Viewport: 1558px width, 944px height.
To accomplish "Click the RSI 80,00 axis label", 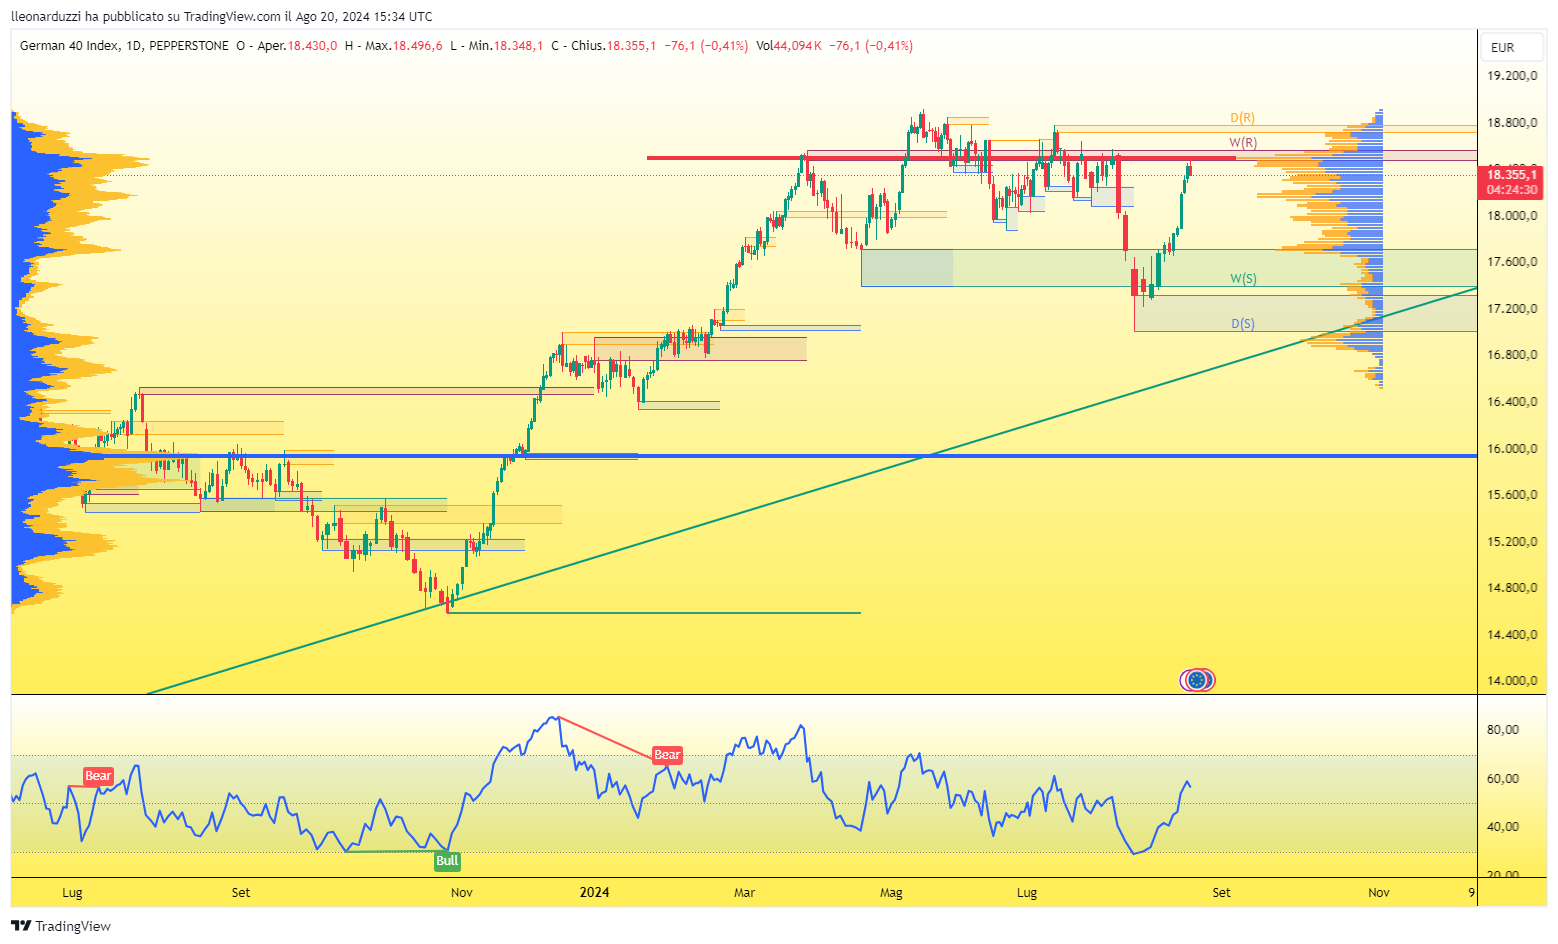I will (x=1503, y=730).
